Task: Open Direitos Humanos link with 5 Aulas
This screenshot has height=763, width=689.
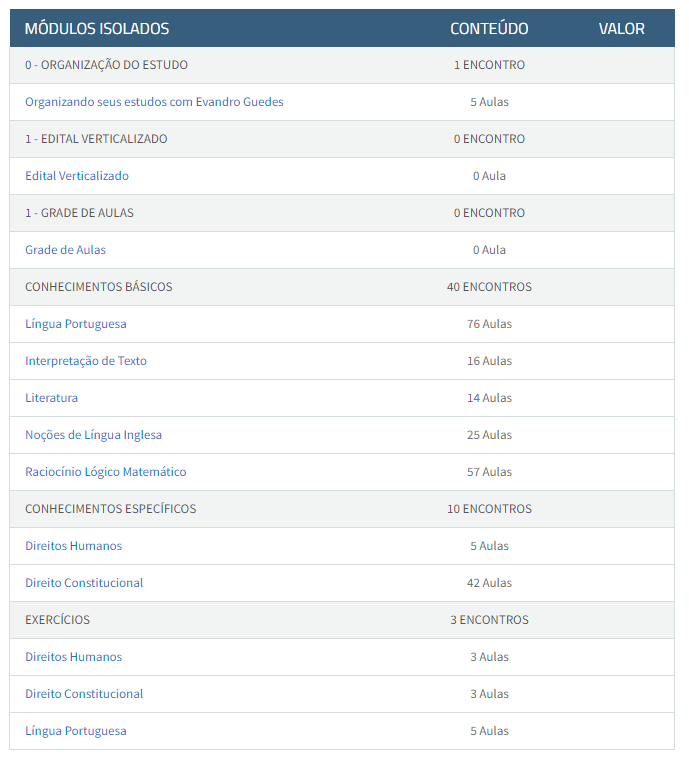Action: click(x=73, y=546)
